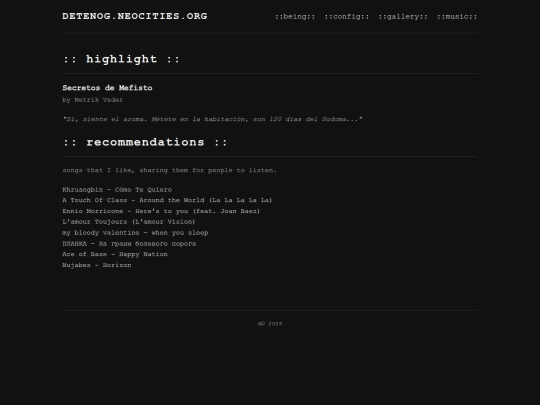
Task: Click the italic 'Si, siente el aroma' quote
Action: [x=212, y=119]
